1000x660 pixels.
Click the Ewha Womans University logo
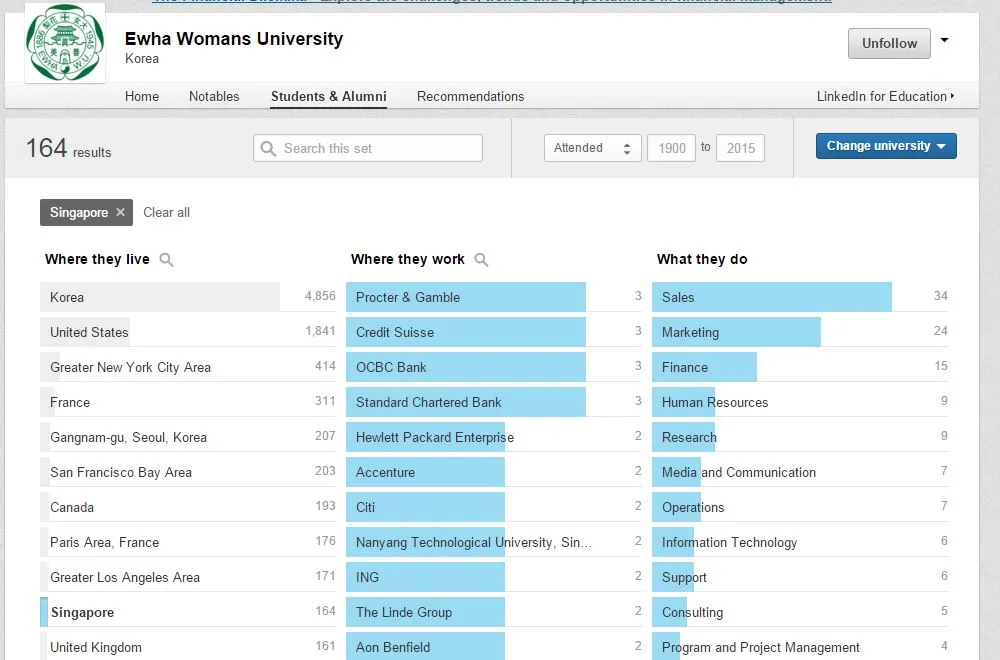click(65, 43)
